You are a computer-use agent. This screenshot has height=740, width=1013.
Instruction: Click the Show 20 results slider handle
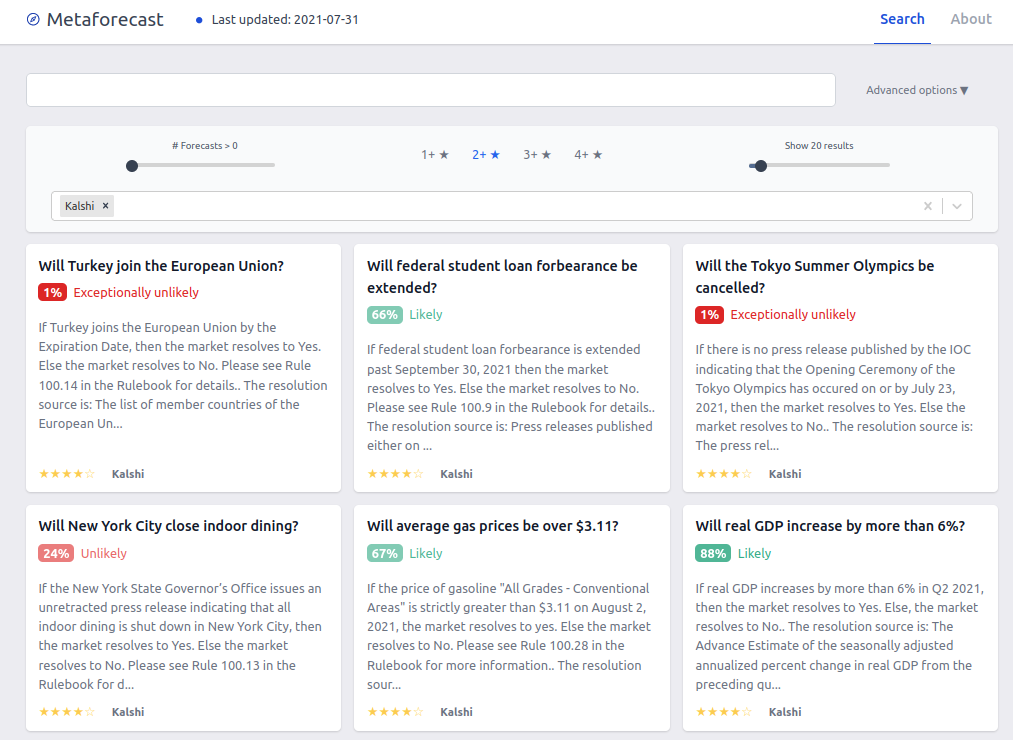click(x=761, y=165)
